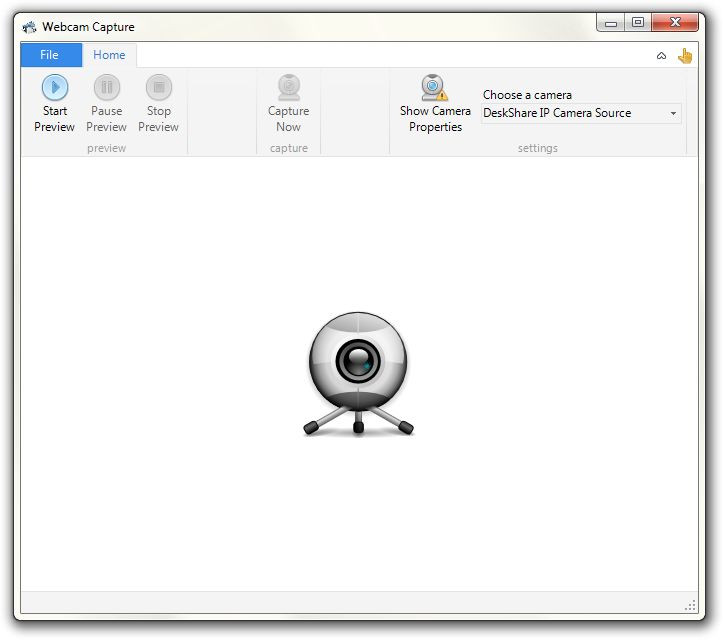Switch to the Home tab
Image resolution: width=724 pixels, height=640 pixels.
pos(109,55)
